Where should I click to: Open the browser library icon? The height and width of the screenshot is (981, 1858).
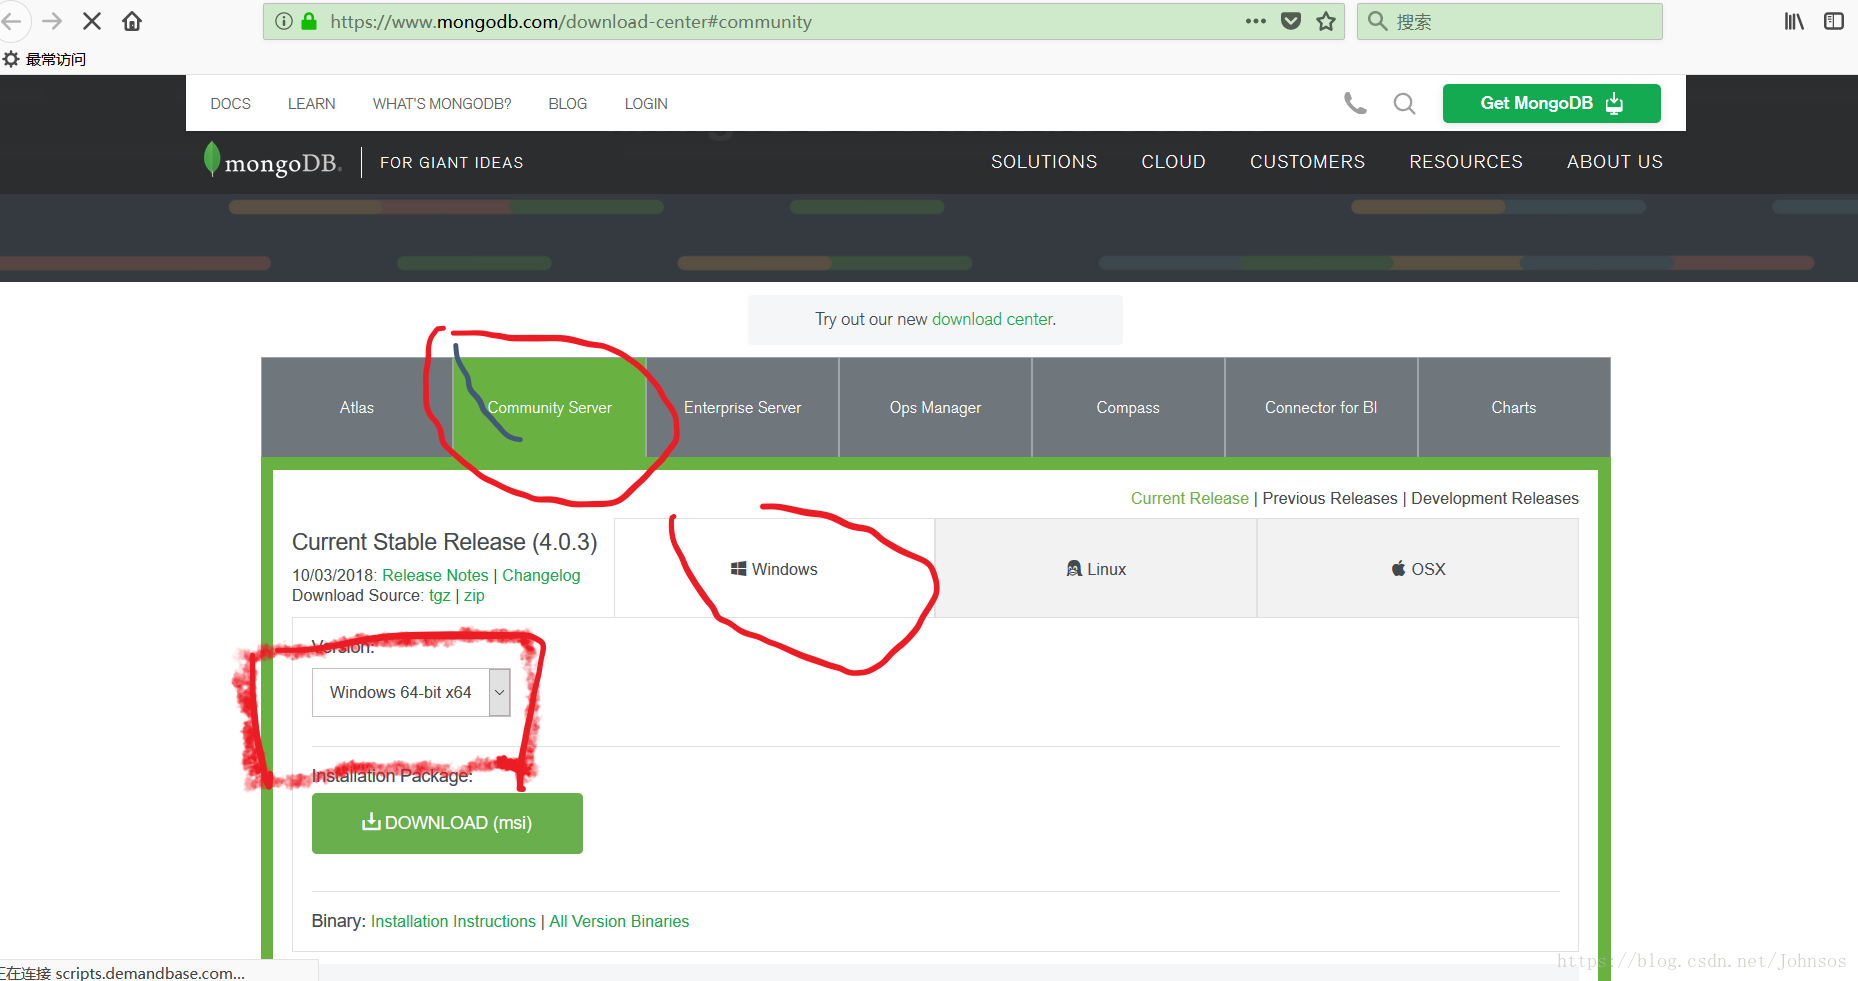(x=1794, y=21)
